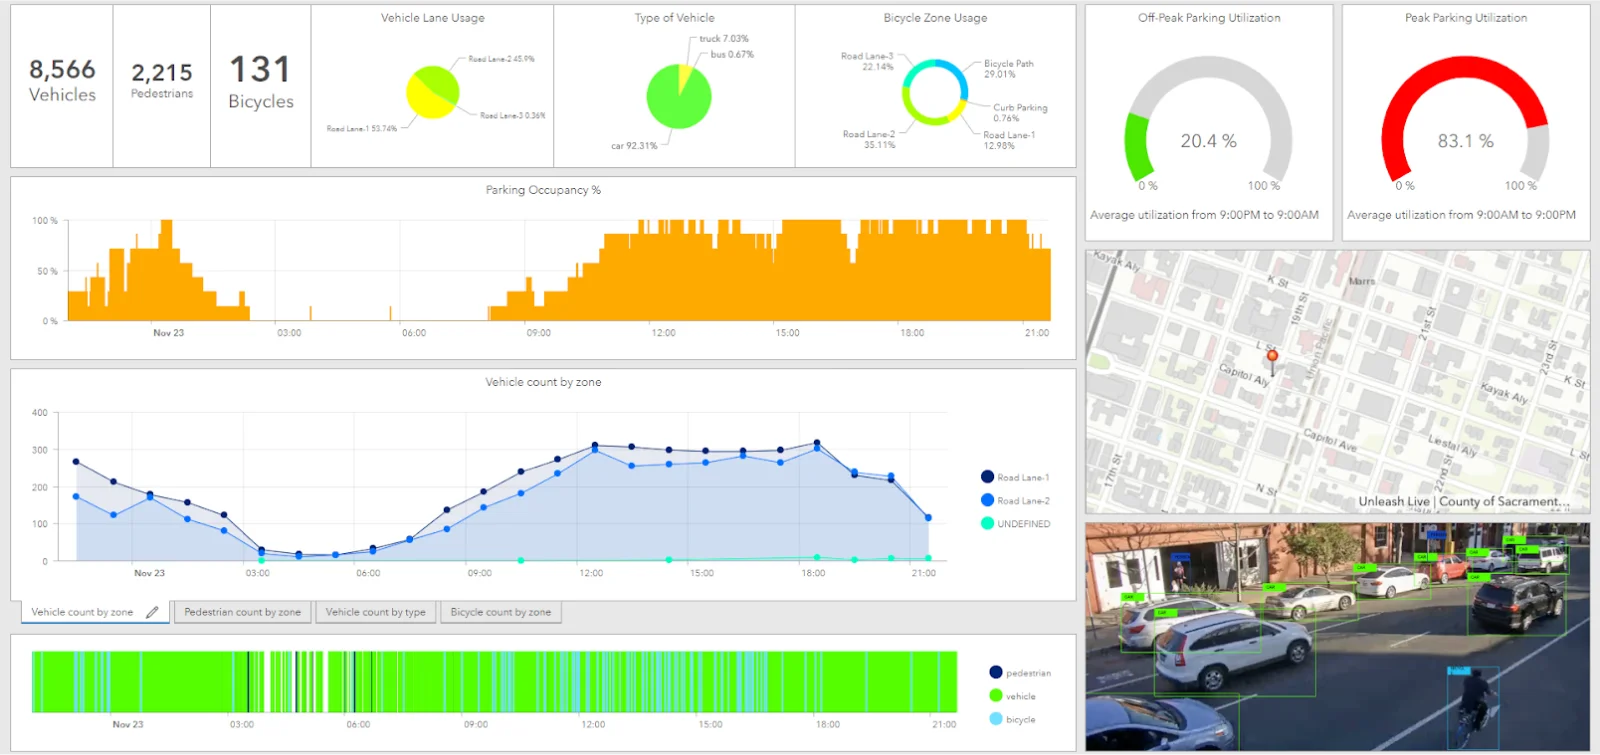Toggle the green vehicle legend dot
Image resolution: width=1600 pixels, height=755 pixels.
[x=995, y=695]
